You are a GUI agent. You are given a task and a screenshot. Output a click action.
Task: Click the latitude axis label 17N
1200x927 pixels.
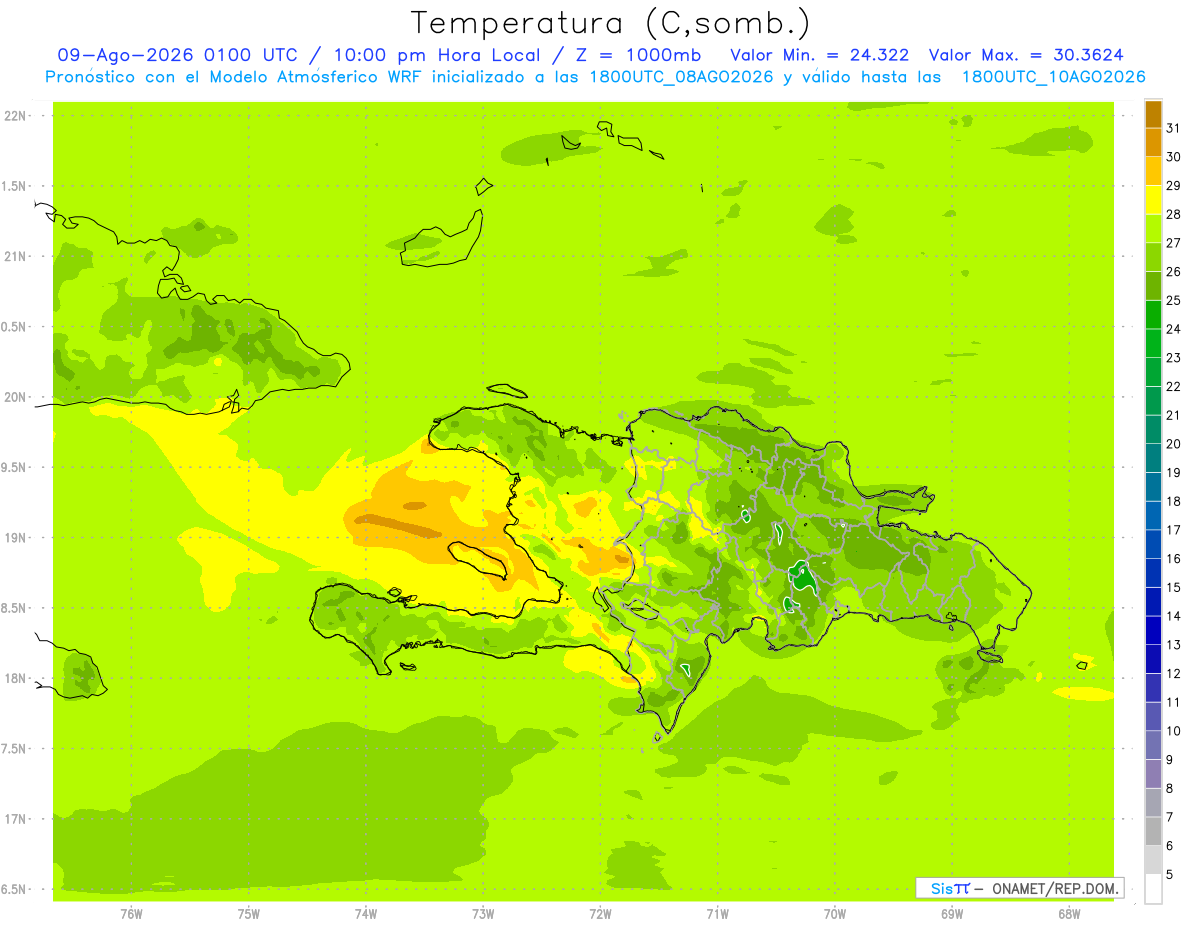click(16, 820)
